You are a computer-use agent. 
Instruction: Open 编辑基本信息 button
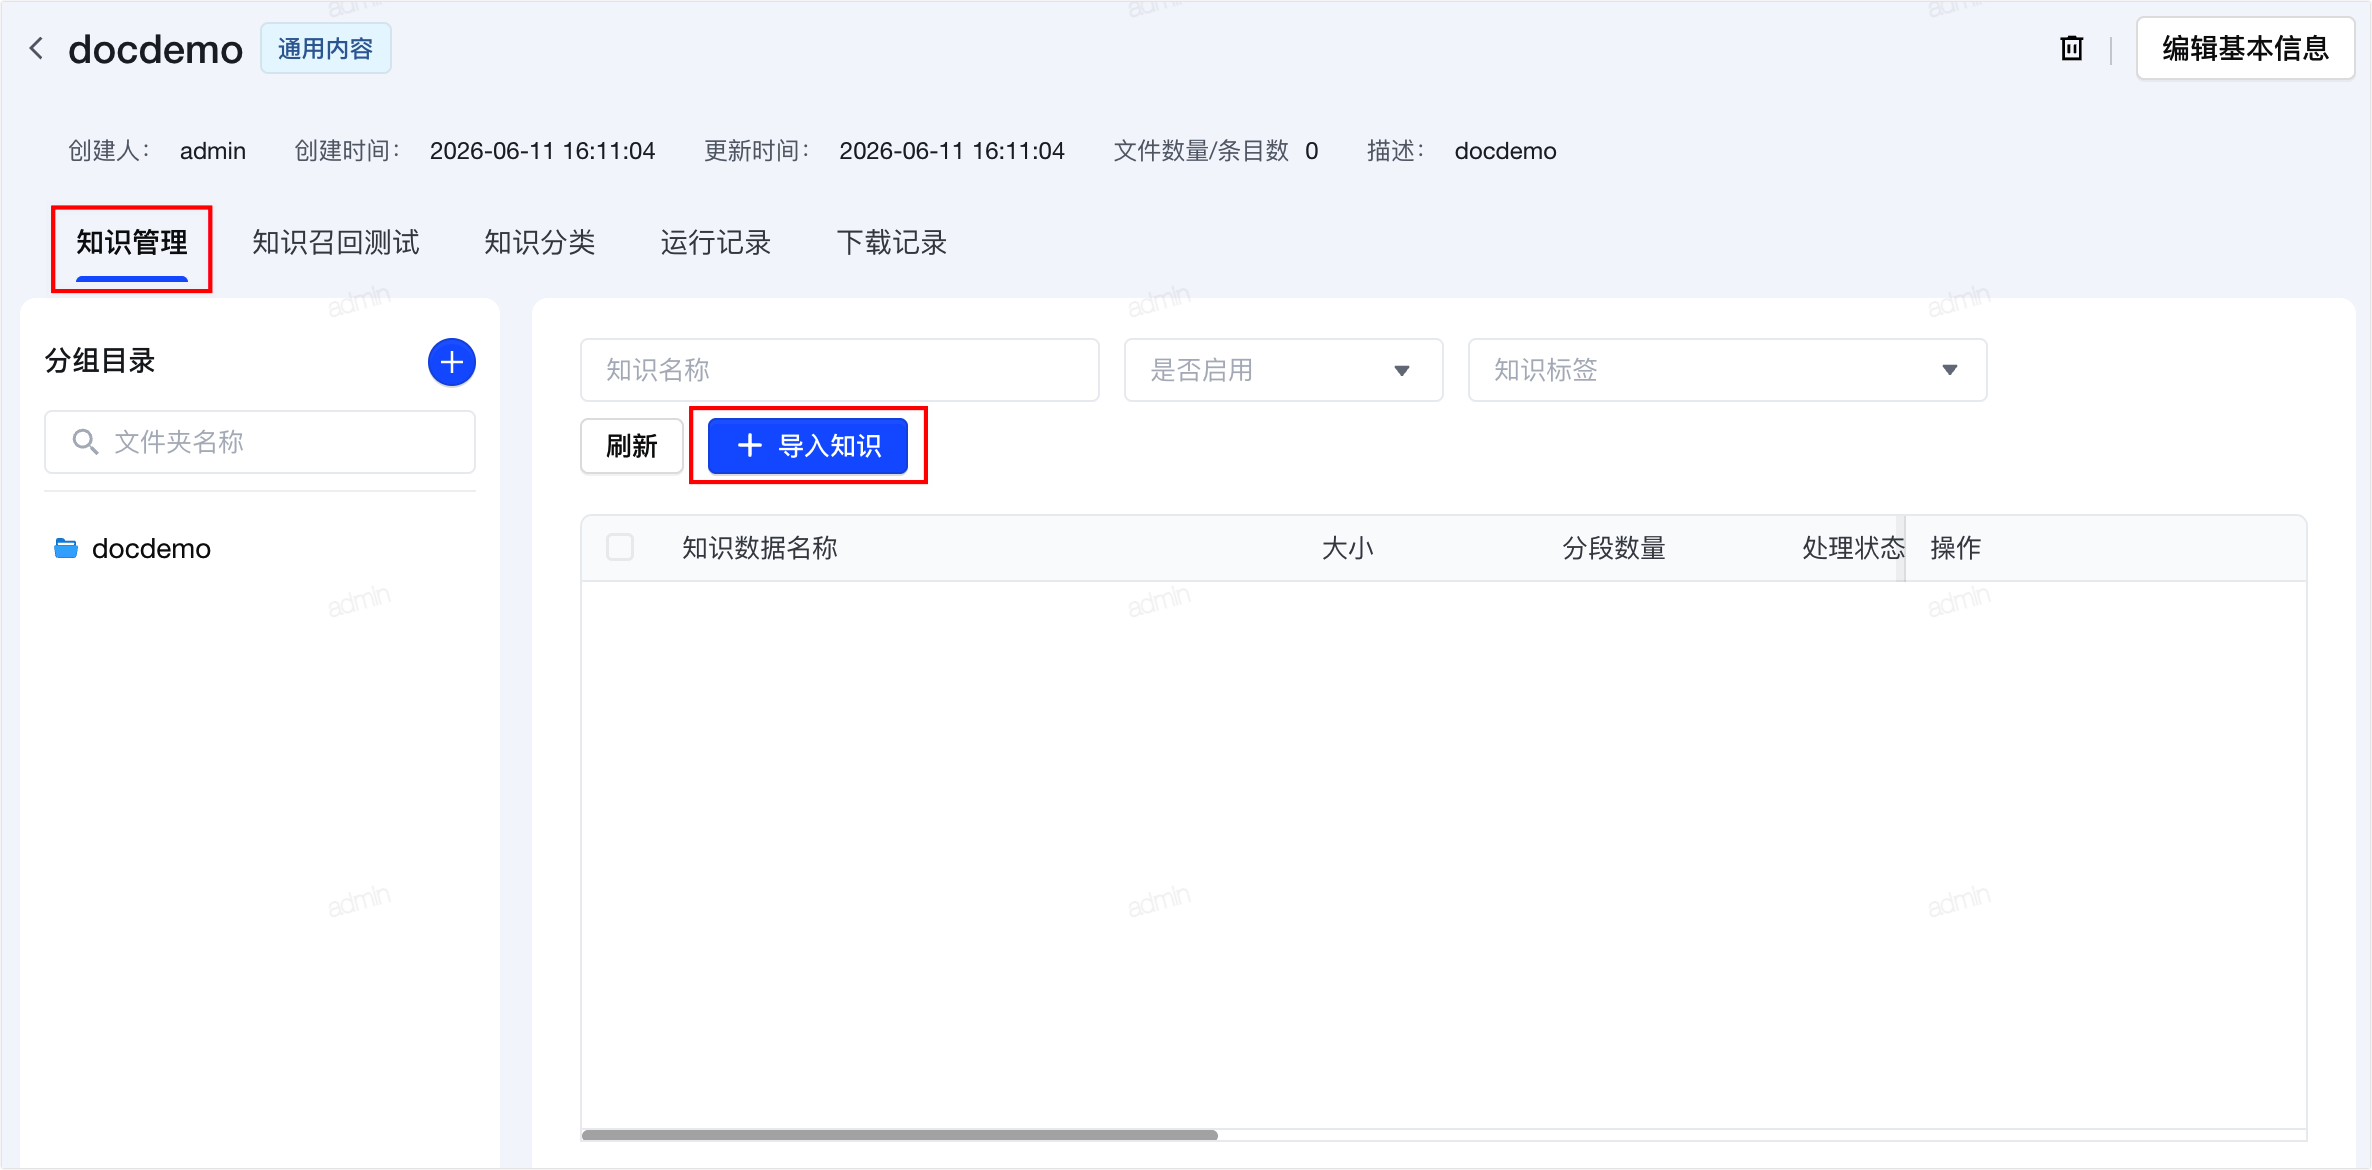2245,48
